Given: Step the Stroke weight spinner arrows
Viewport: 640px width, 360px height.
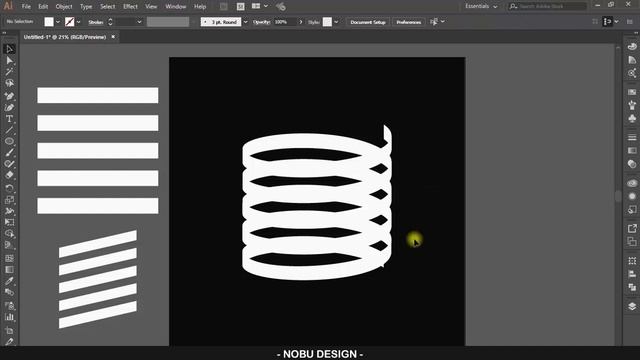Looking at the screenshot, I should coord(110,22).
